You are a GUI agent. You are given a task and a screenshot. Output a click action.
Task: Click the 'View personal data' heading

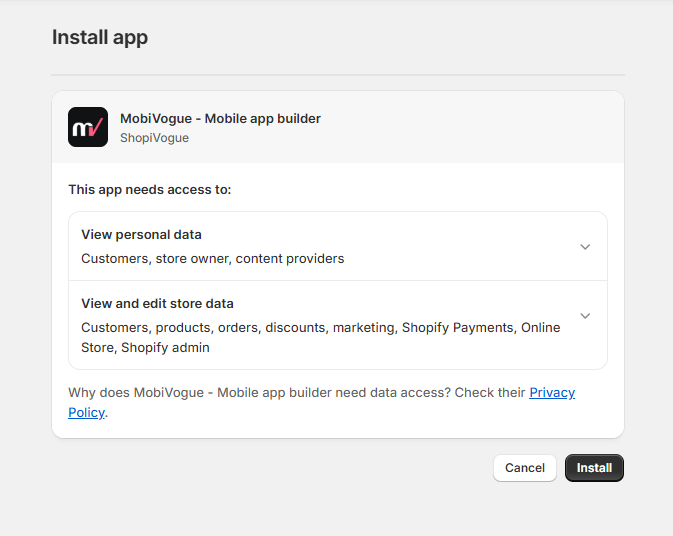[x=141, y=235]
